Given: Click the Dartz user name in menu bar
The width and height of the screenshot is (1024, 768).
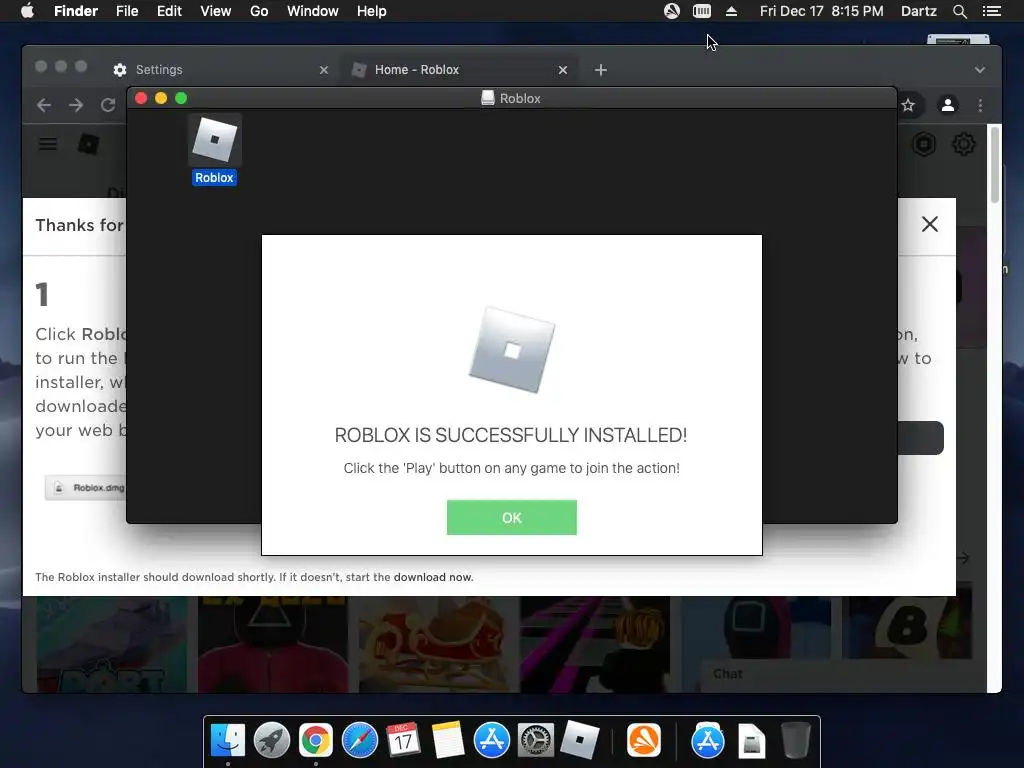Looking at the screenshot, I should (x=918, y=11).
